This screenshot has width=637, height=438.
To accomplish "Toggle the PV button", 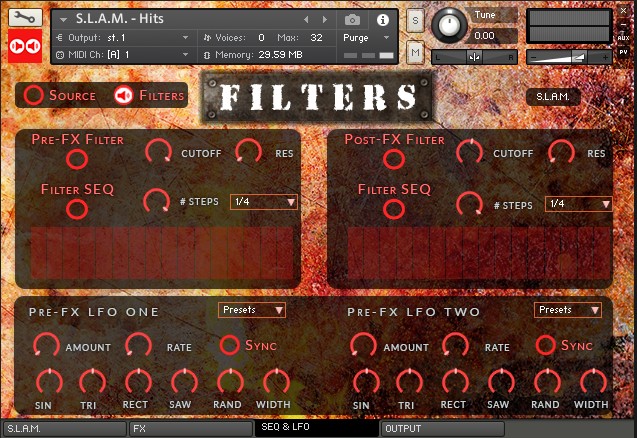I will [623, 52].
